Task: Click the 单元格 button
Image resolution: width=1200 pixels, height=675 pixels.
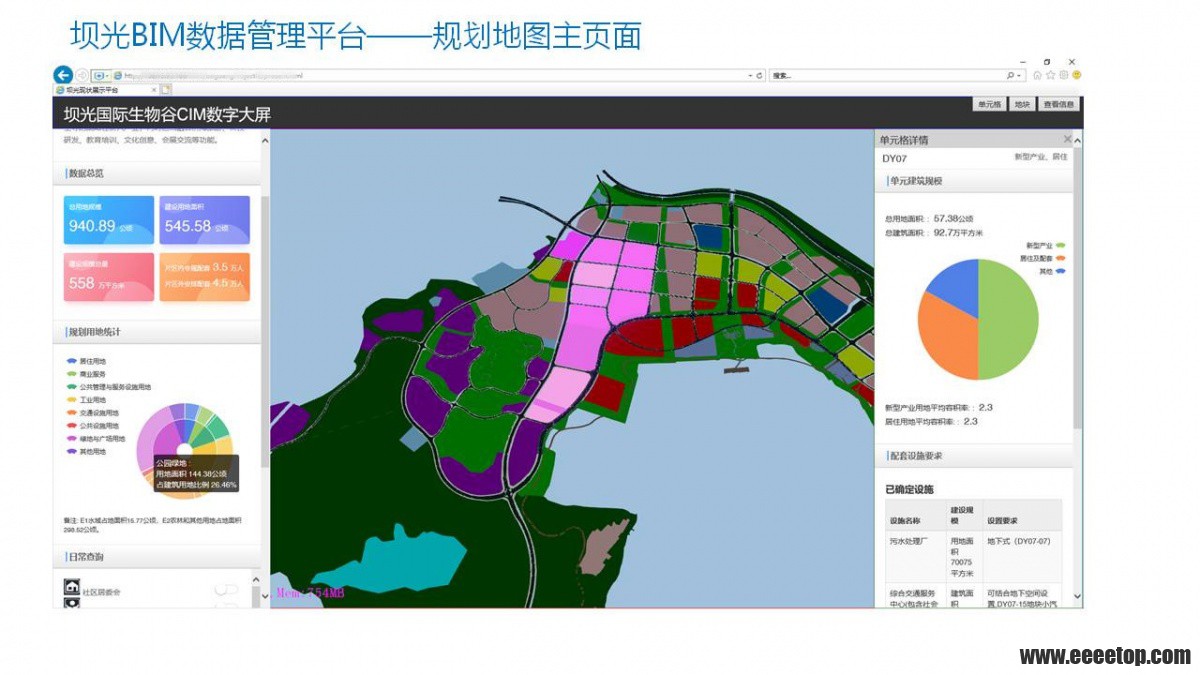Action: click(x=989, y=104)
